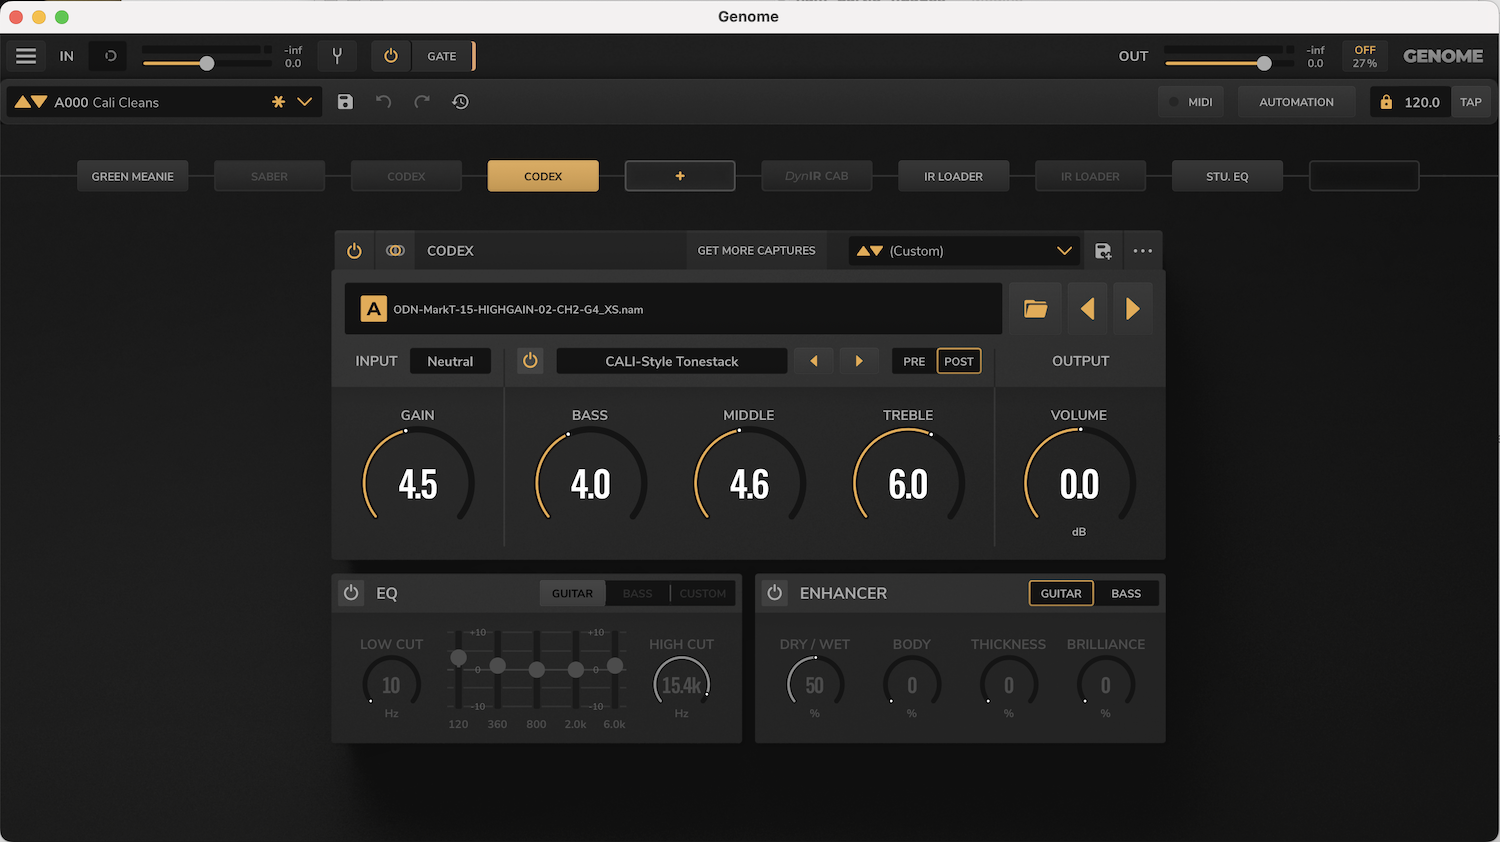Click the CODEX stereo link icon
The image size is (1500, 842).
pyautogui.click(x=395, y=251)
